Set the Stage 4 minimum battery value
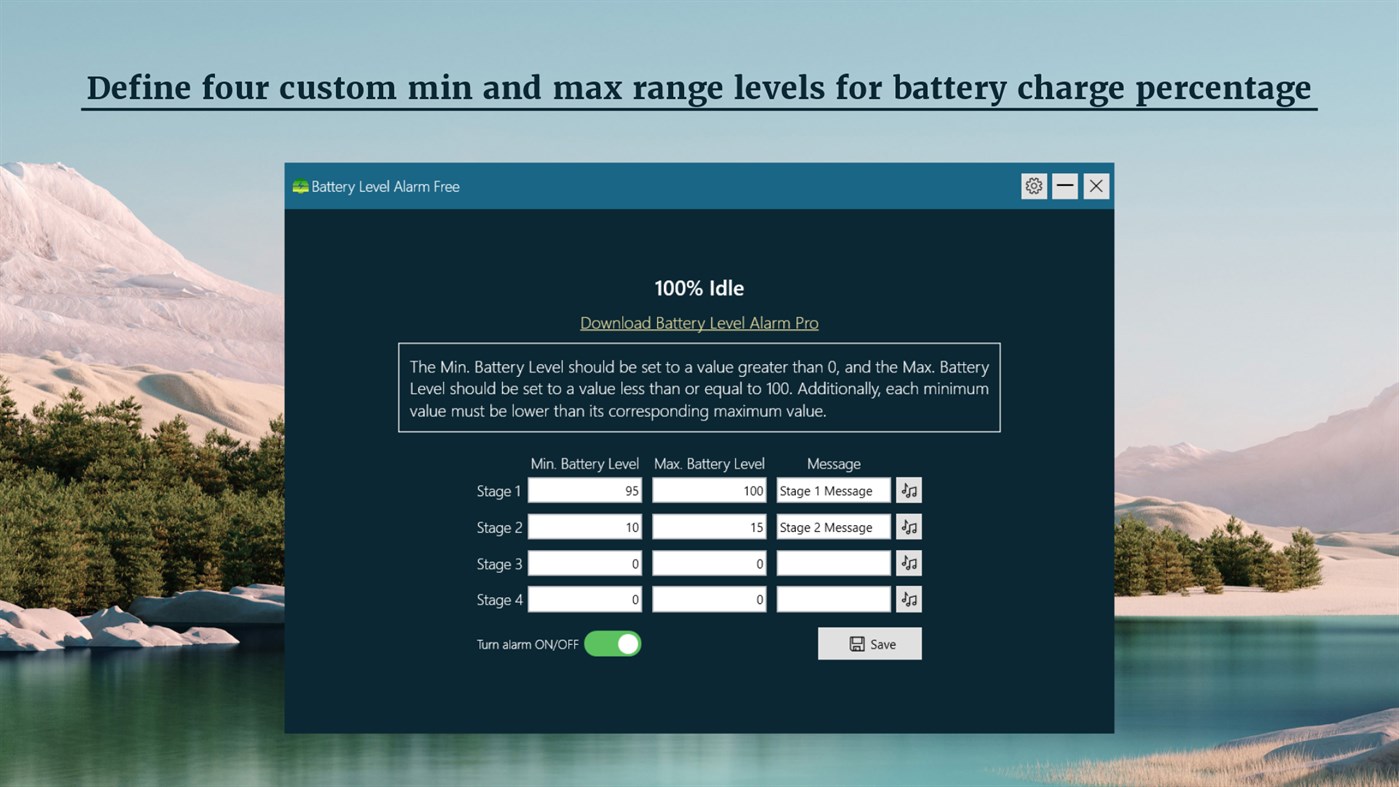 (584, 599)
